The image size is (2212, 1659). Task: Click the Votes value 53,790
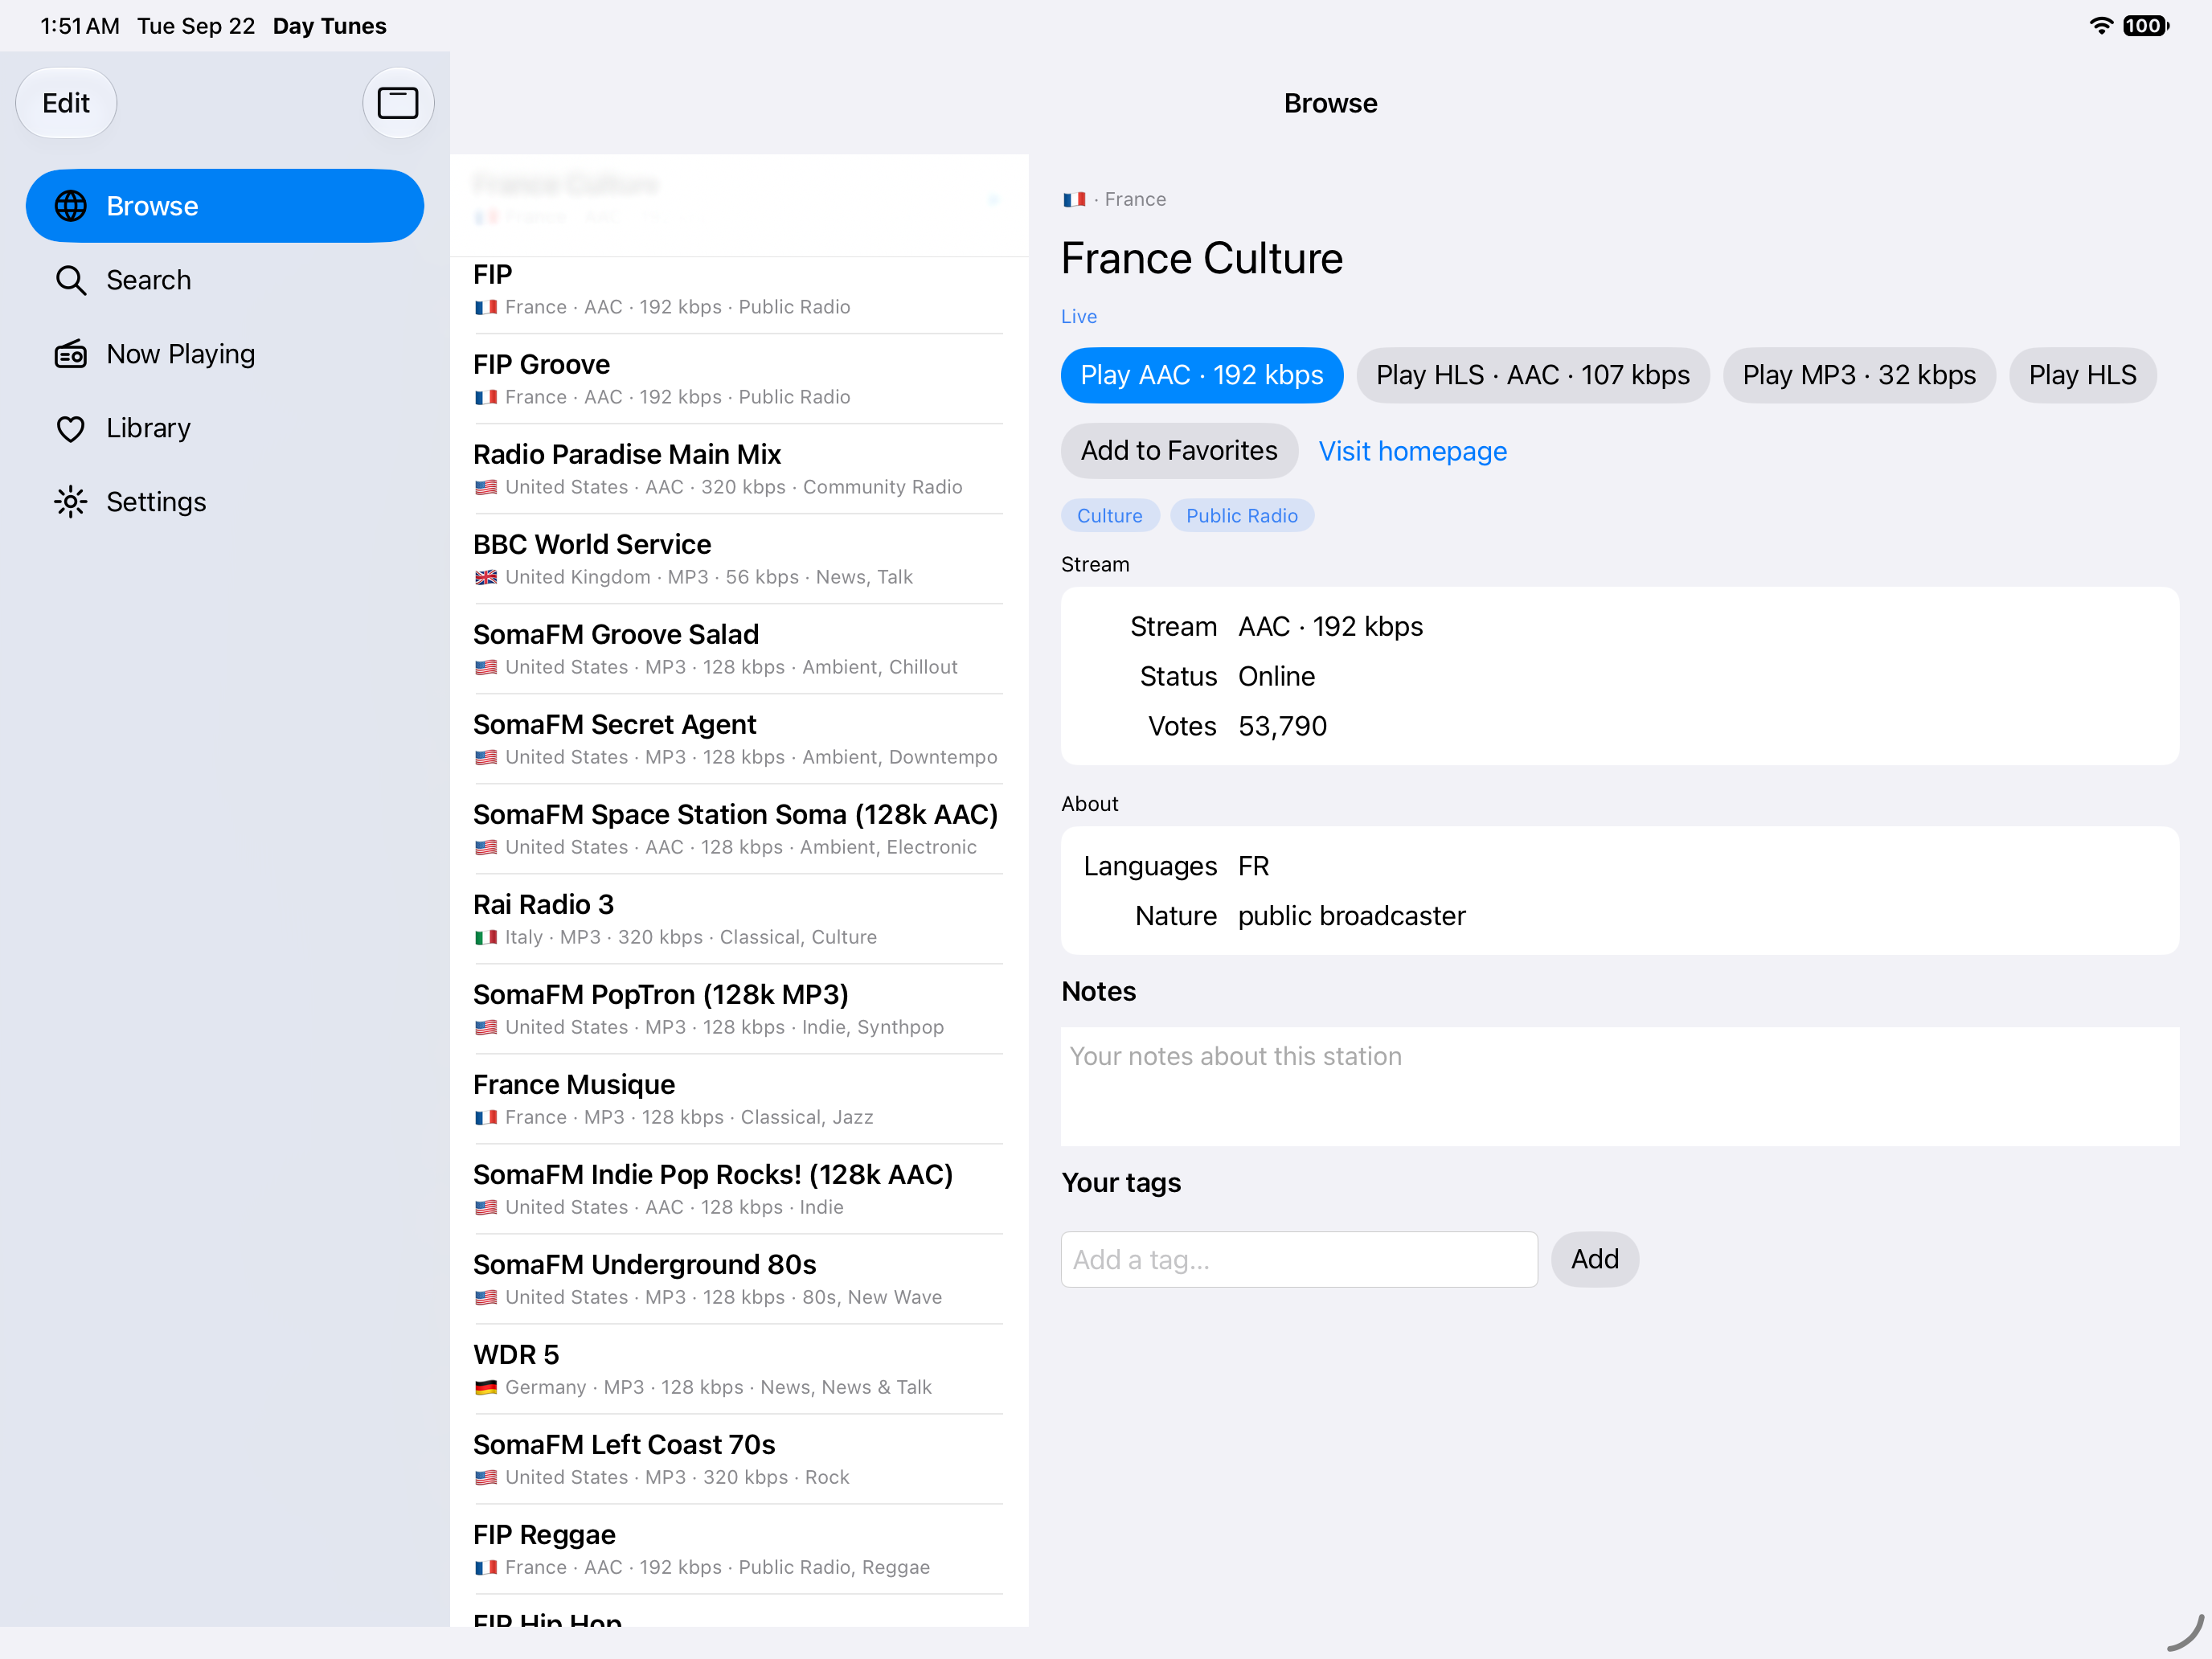[1283, 726]
